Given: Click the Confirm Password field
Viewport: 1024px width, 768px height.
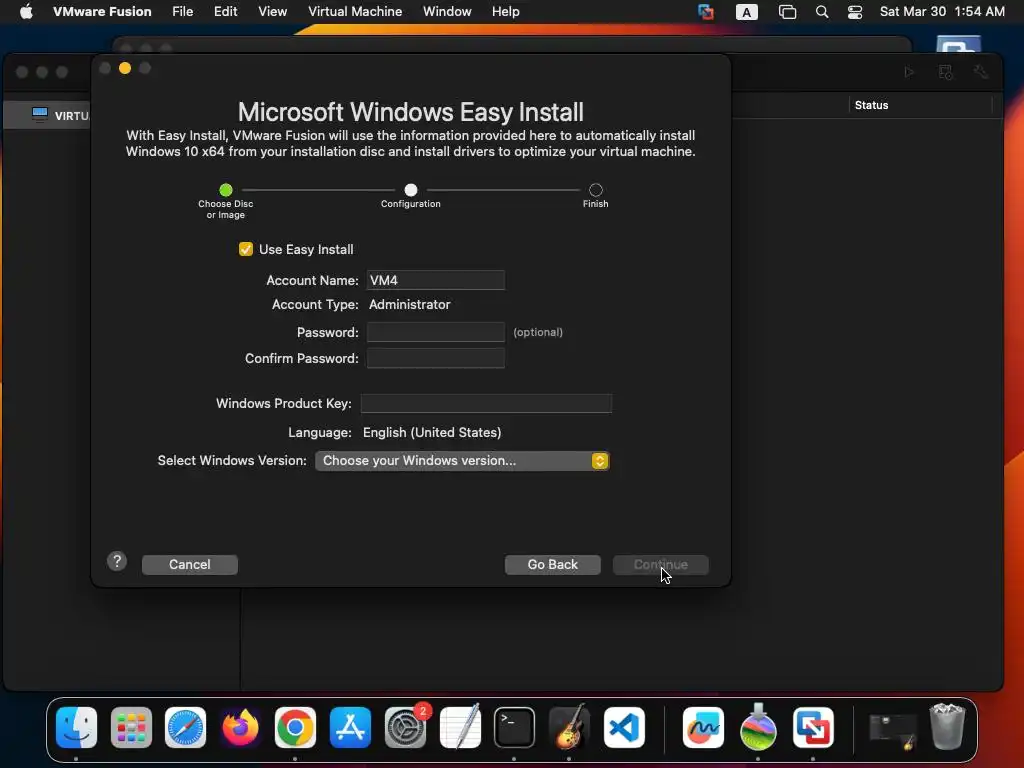Looking at the screenshot, I should 436,358.
